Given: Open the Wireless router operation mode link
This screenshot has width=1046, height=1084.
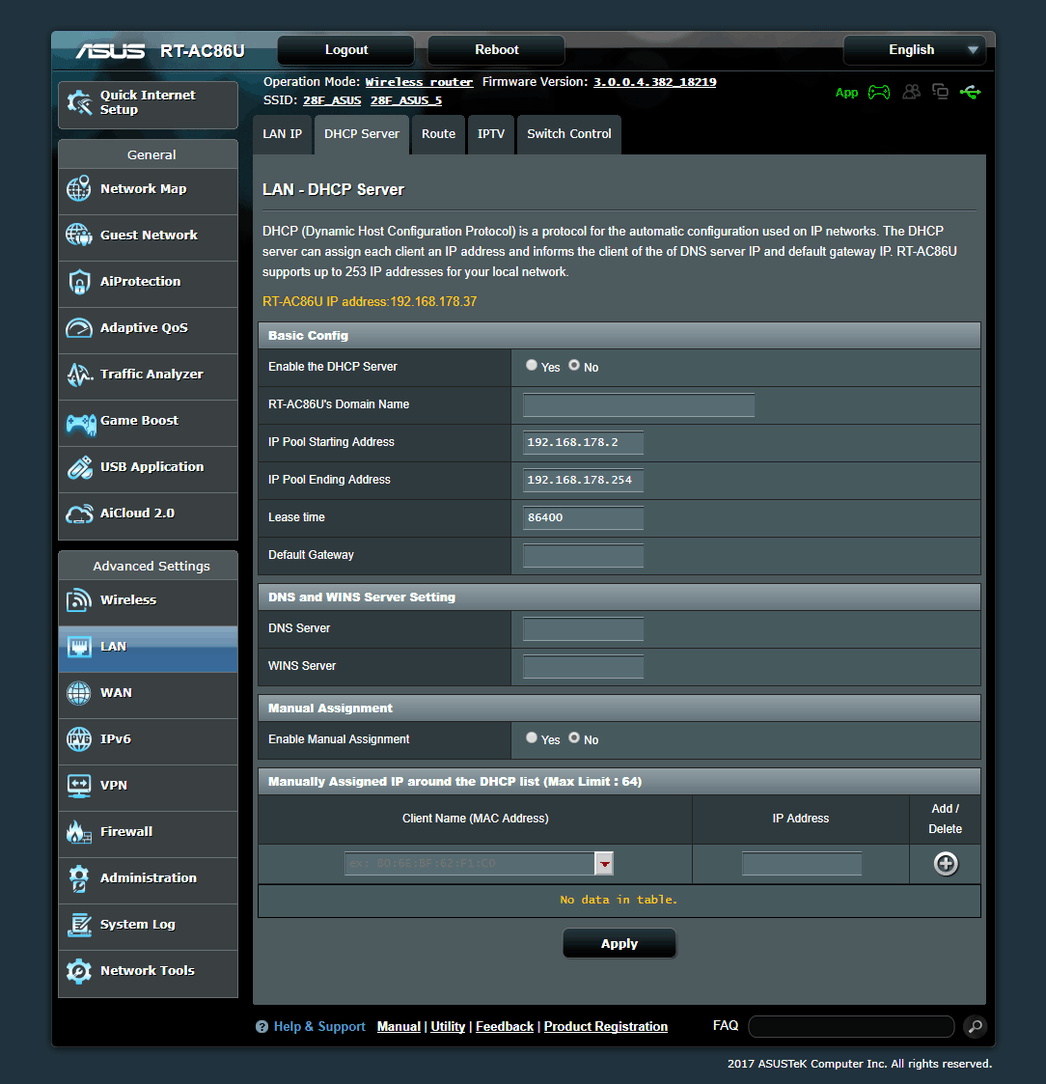Looking at the screenshot, I should (x=419, y=82).
